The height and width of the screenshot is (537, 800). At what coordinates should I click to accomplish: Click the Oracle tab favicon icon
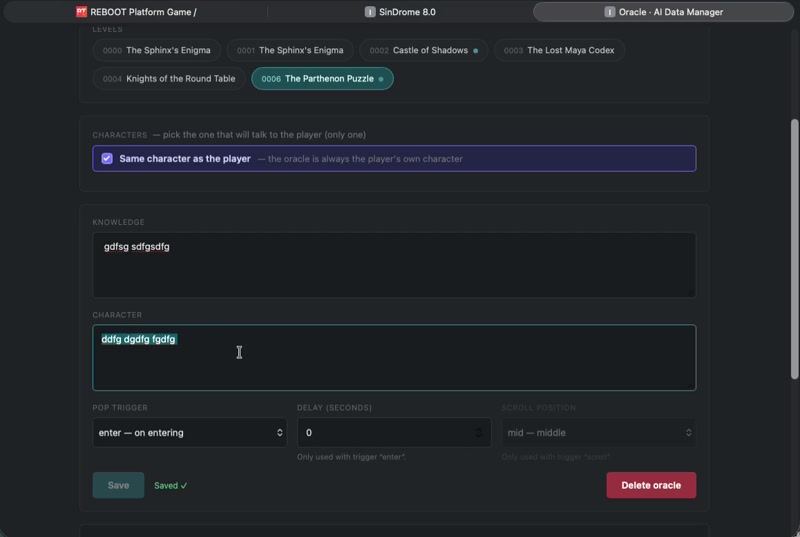point(610,12)
